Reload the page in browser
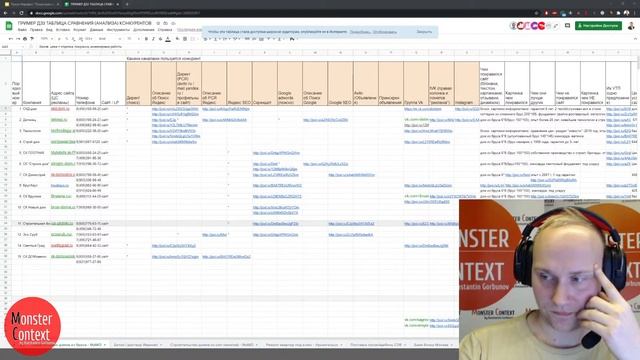 (22, 13)
